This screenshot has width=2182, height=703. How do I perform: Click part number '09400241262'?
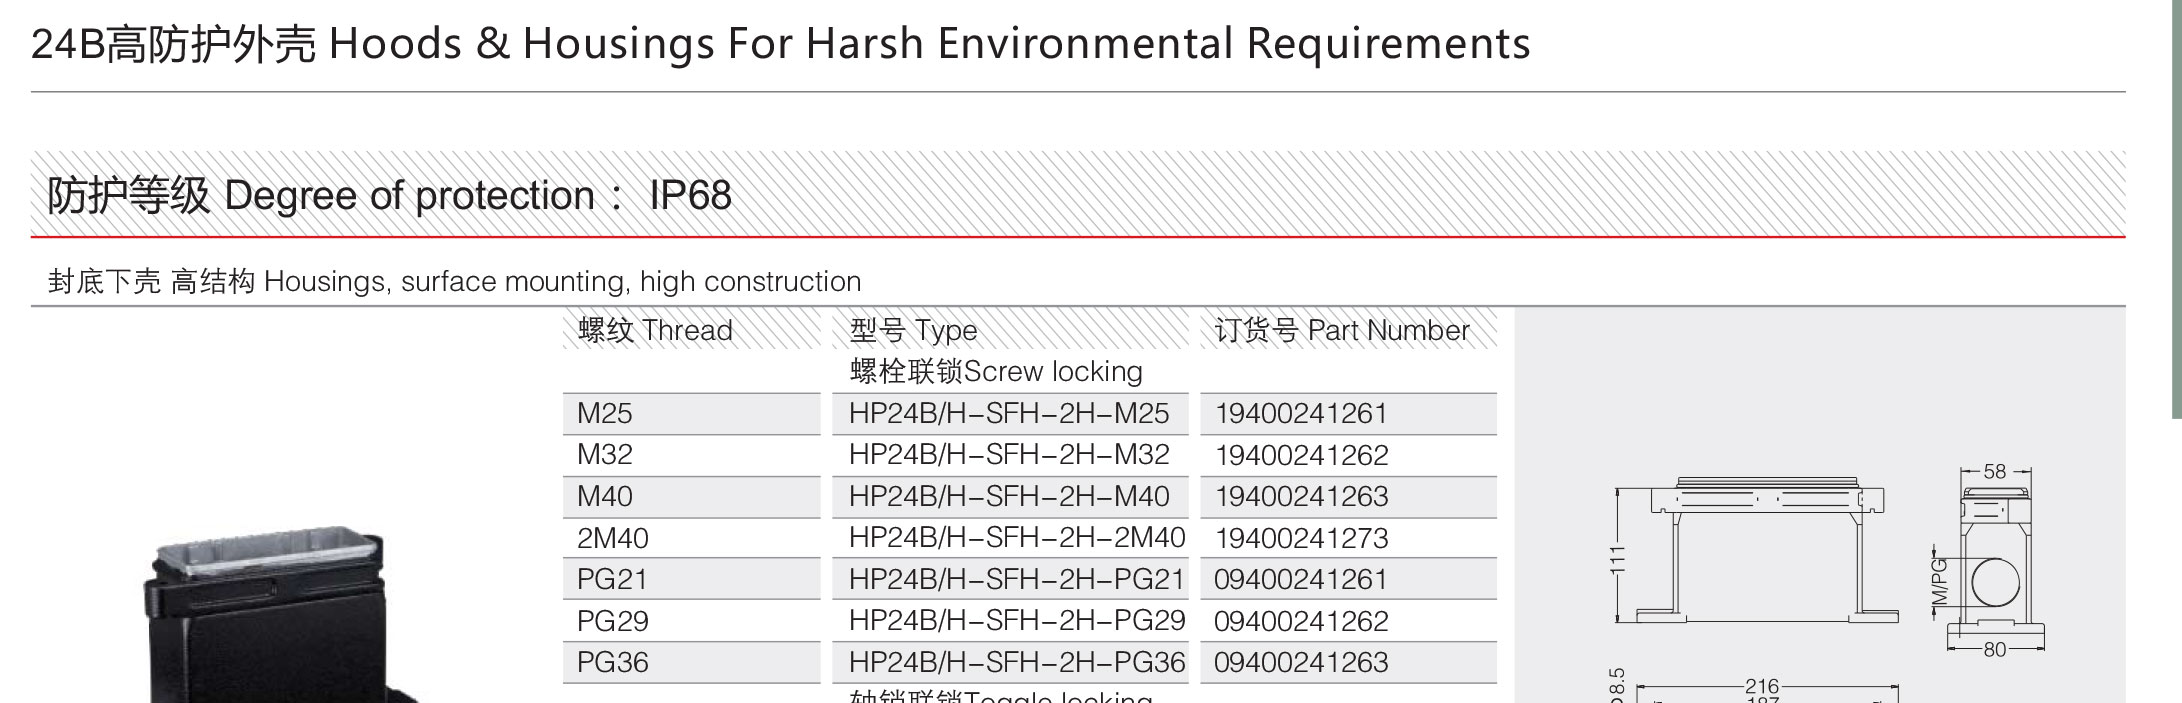[x=1301, y=621]
